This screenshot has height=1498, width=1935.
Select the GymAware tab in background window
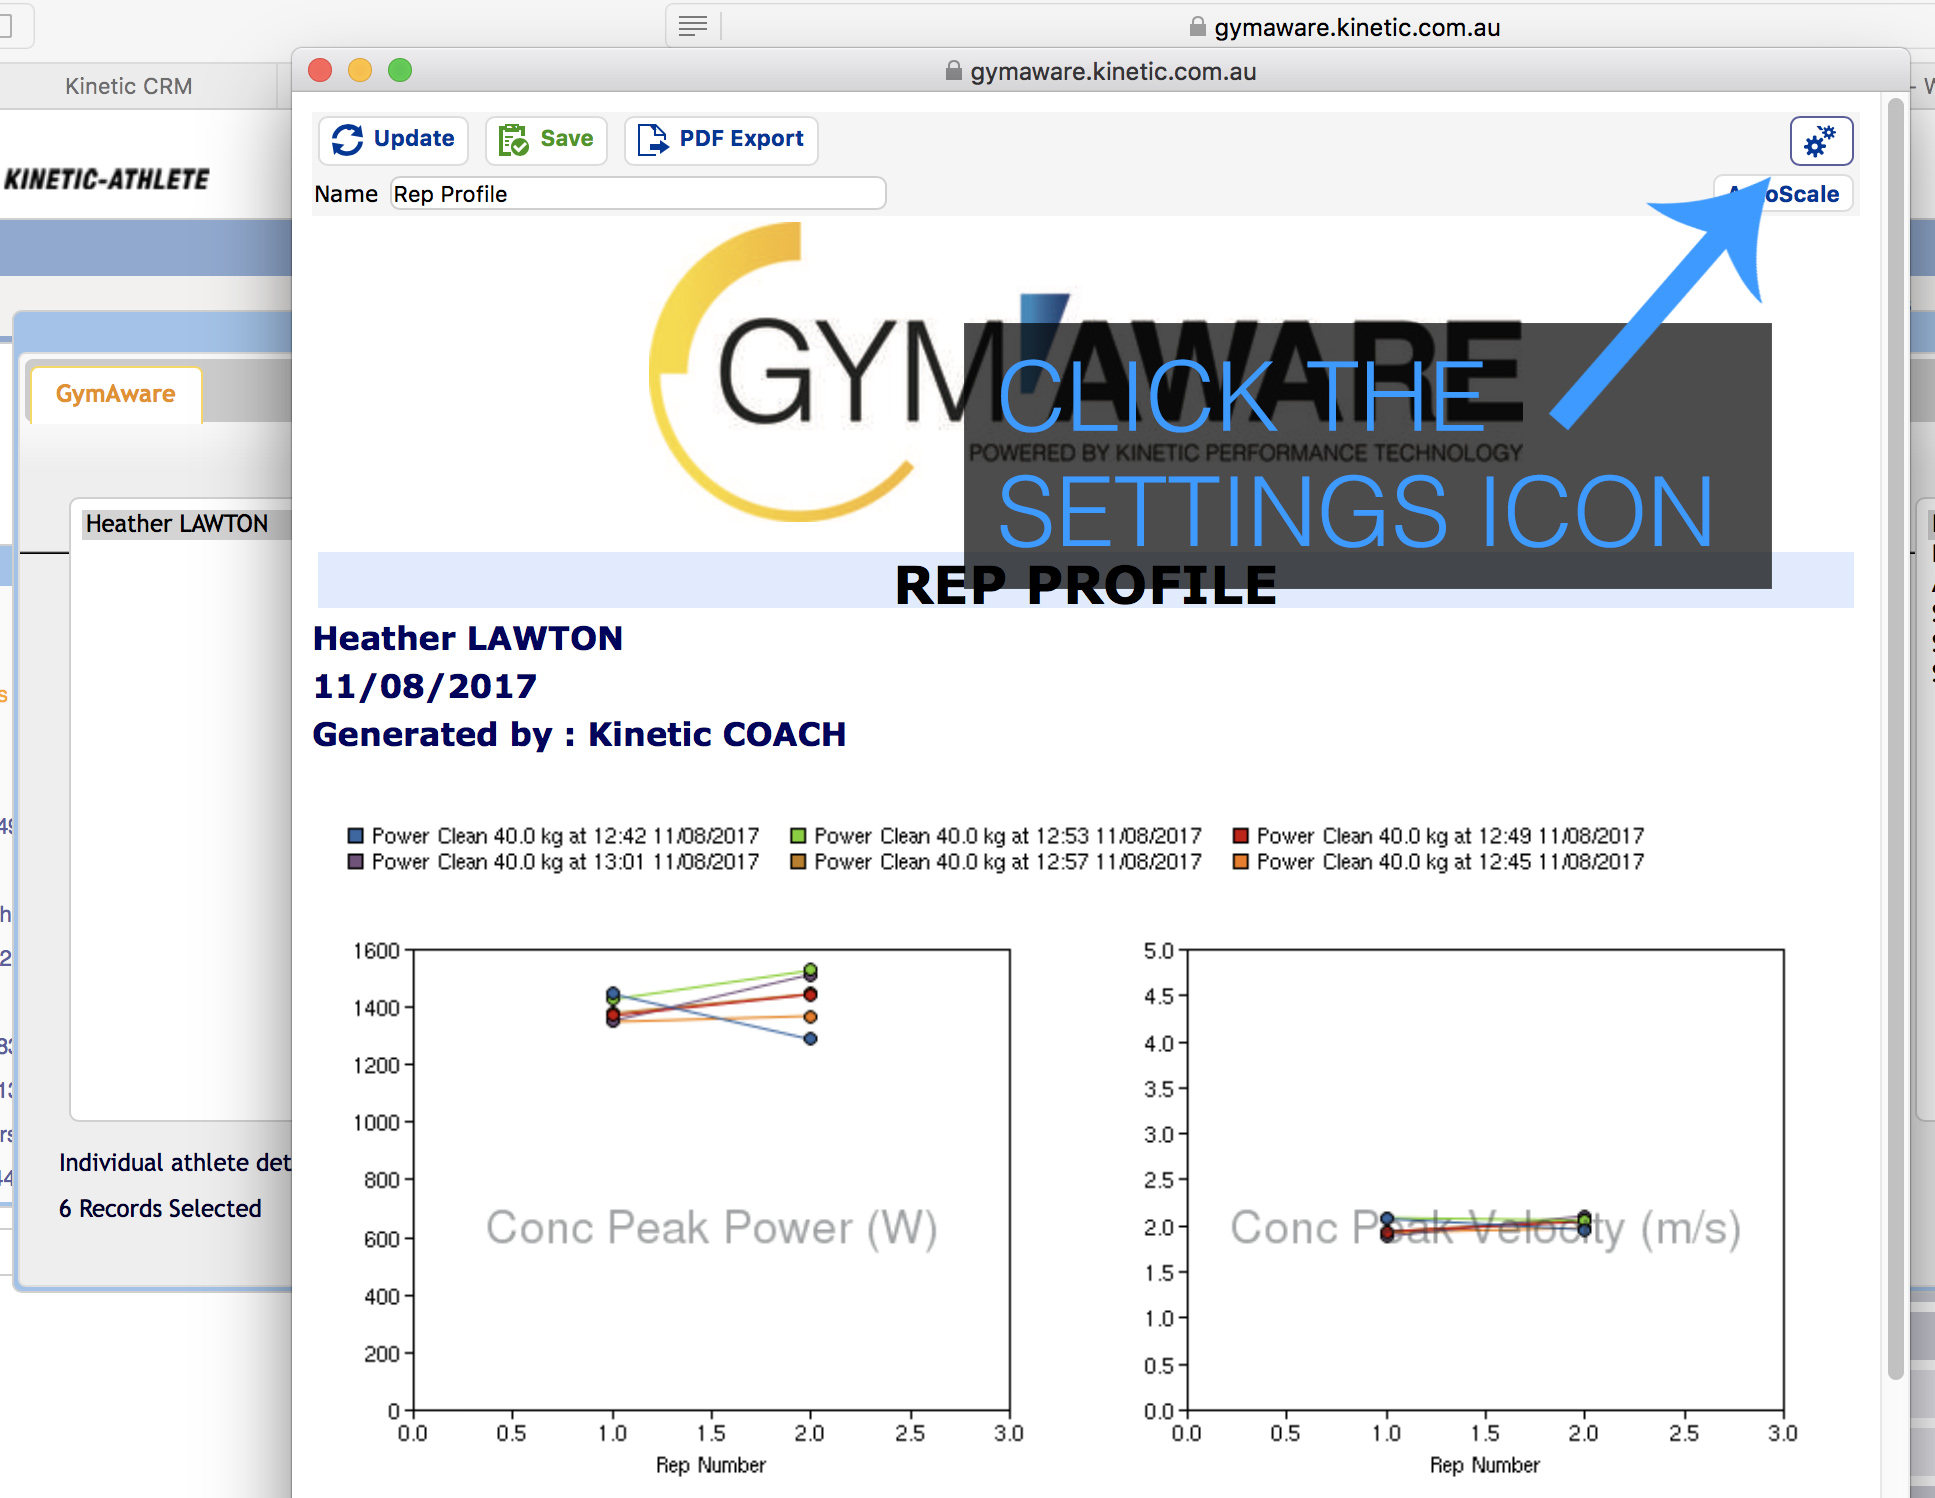pos(116,394)
